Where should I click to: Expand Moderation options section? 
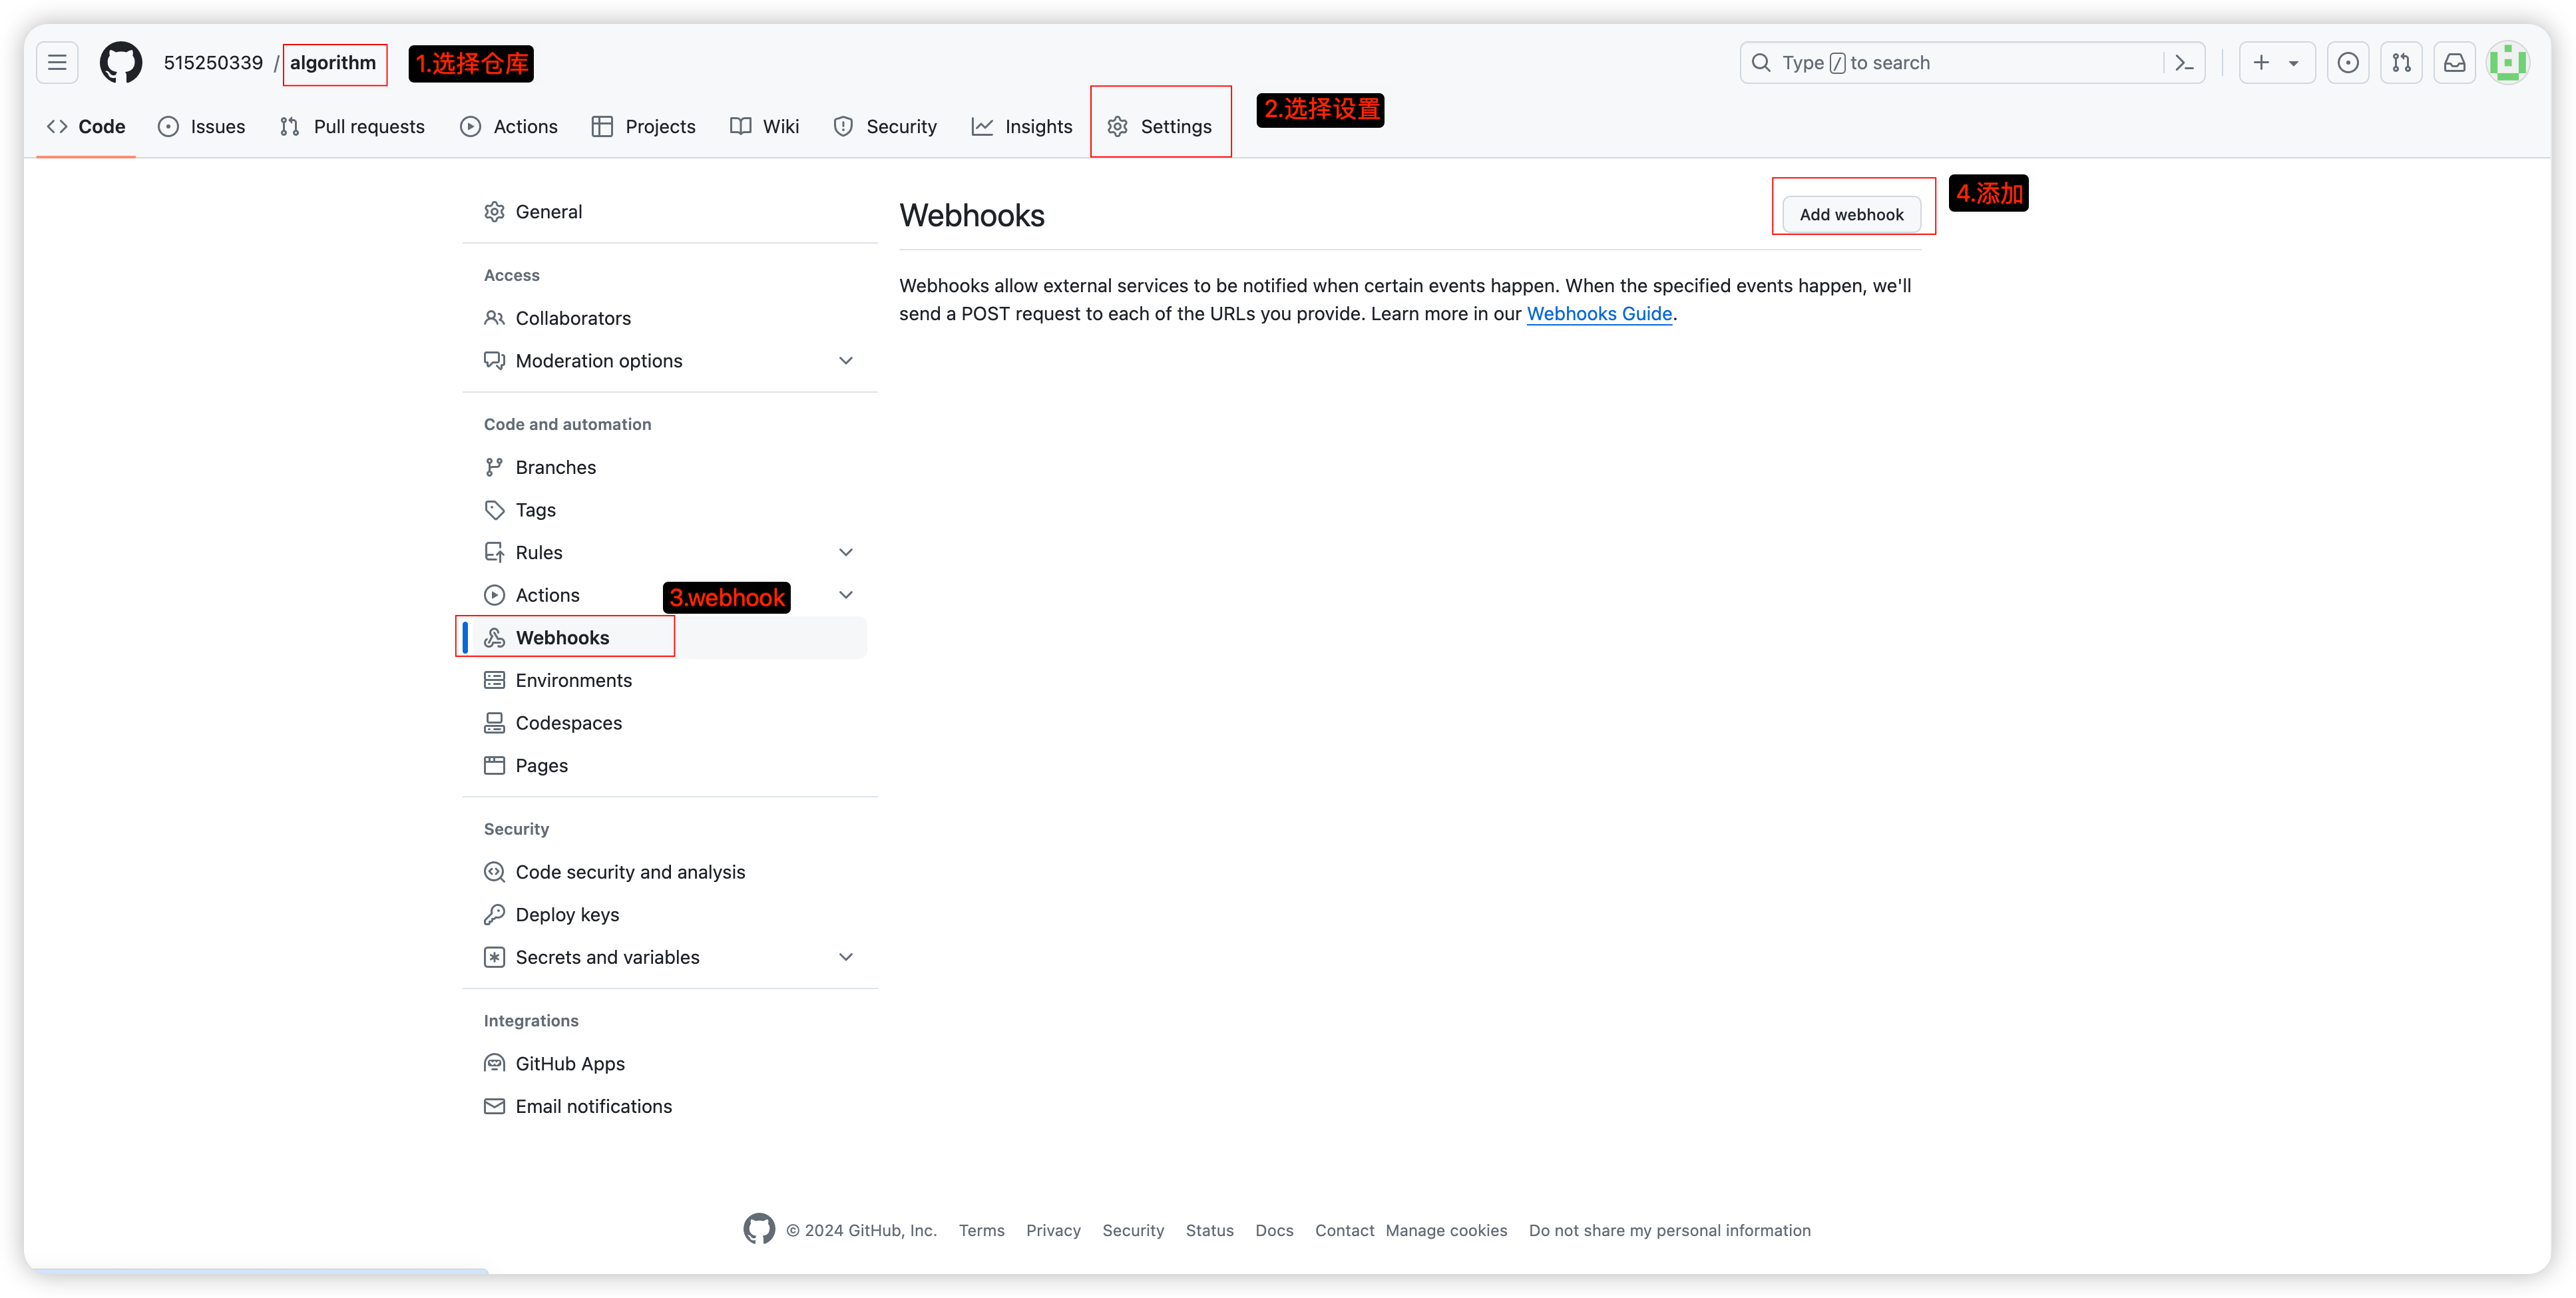pyautogui.click(x=845, y=361)
